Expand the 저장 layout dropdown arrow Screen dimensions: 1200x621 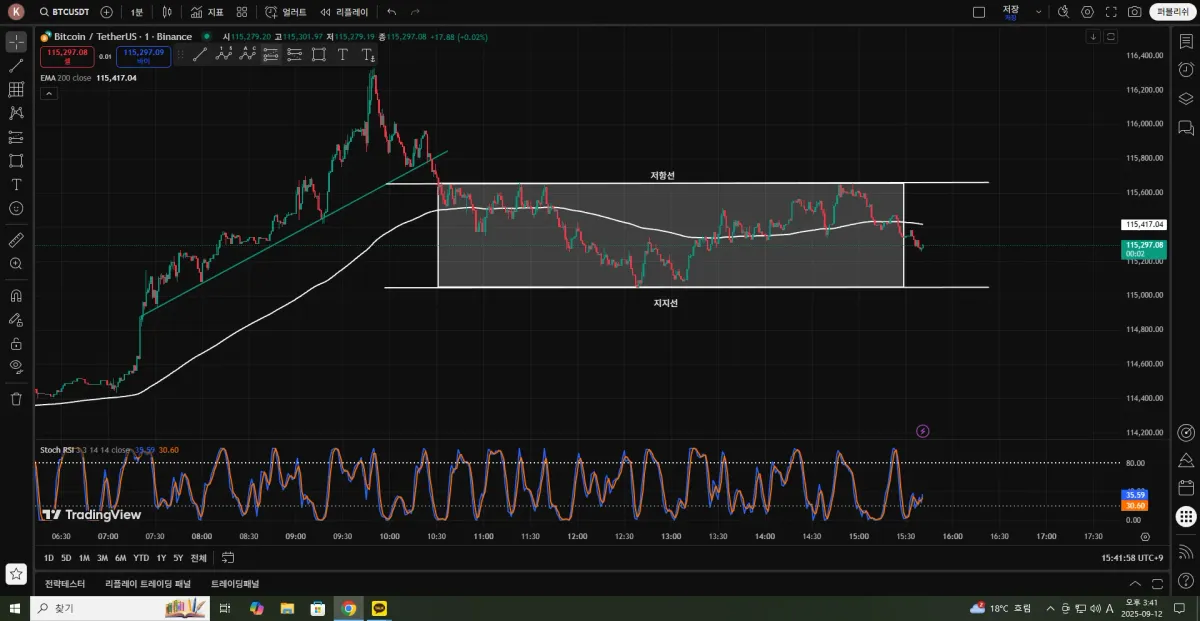[1039, 12]
